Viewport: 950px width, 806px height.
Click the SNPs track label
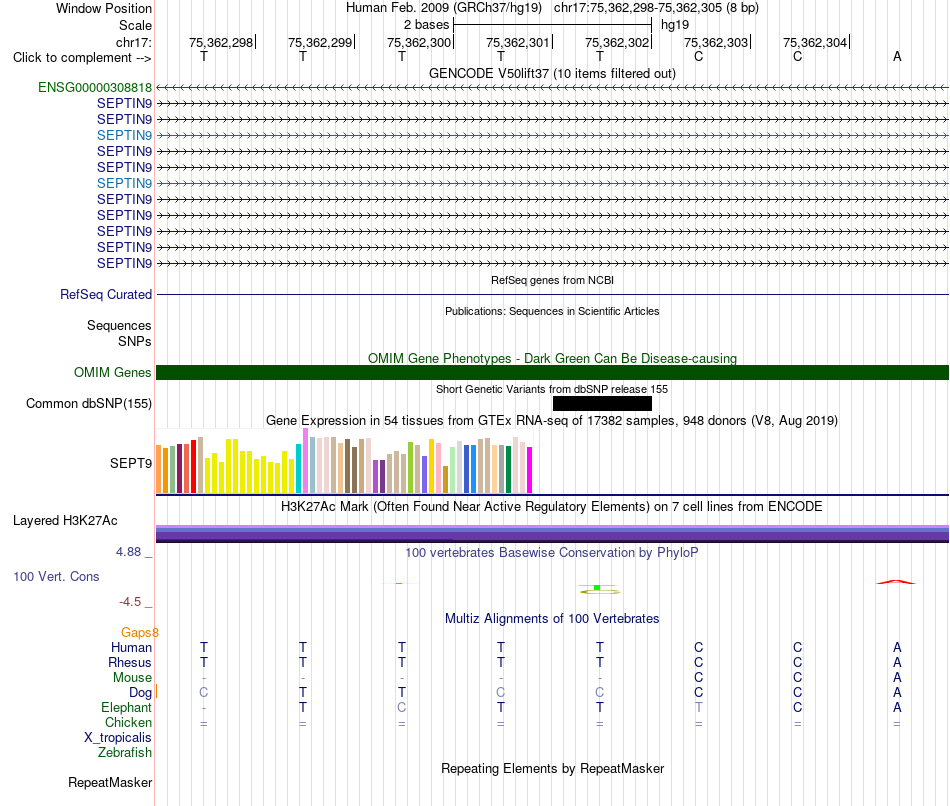[135, 341]
